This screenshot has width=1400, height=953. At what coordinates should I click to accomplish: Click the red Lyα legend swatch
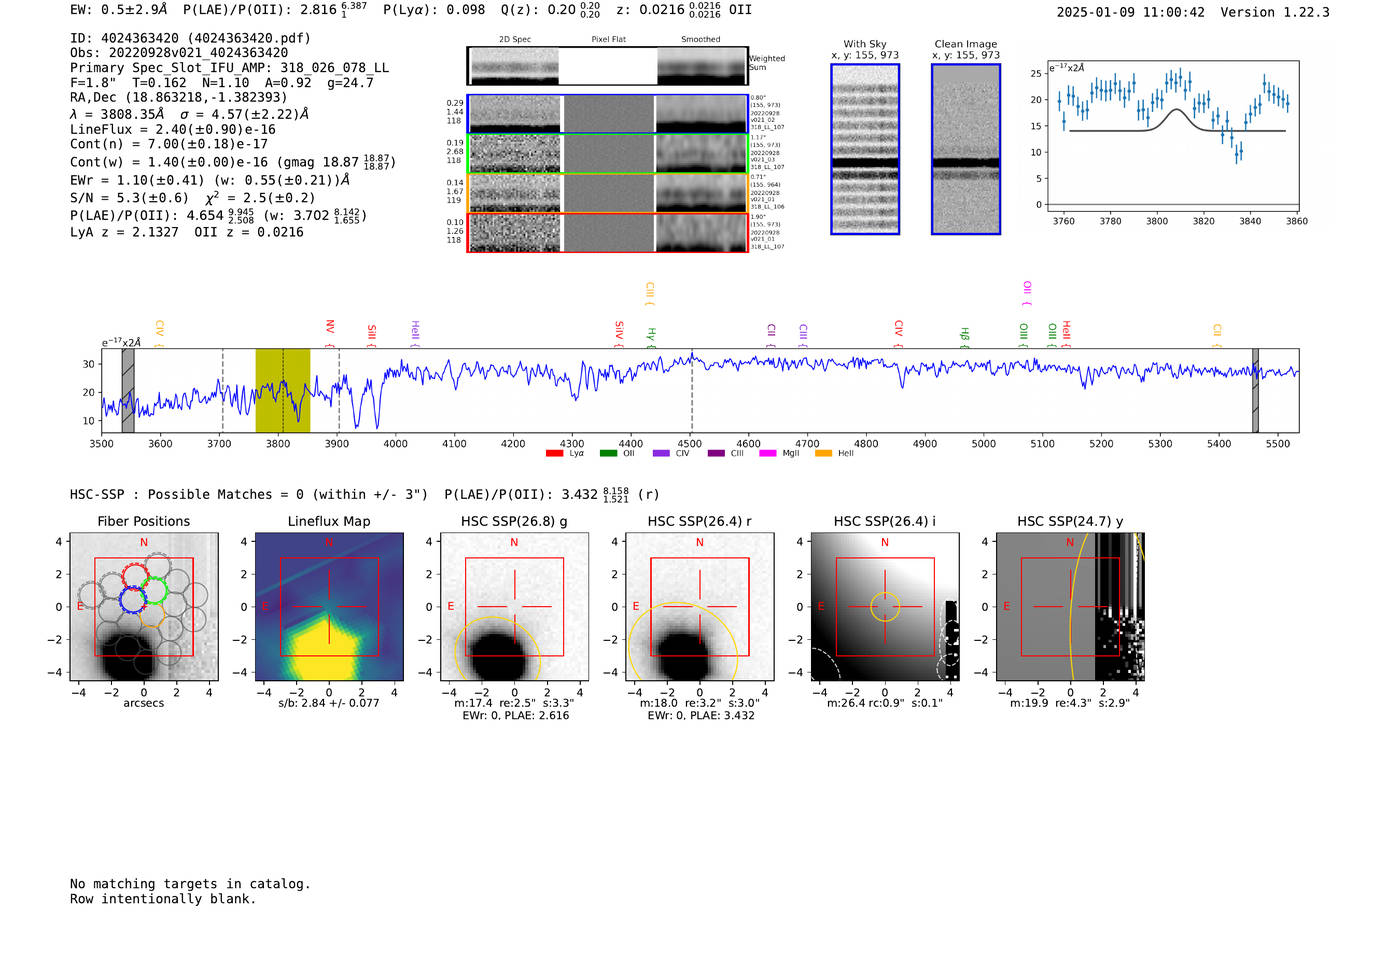point(554,454)
